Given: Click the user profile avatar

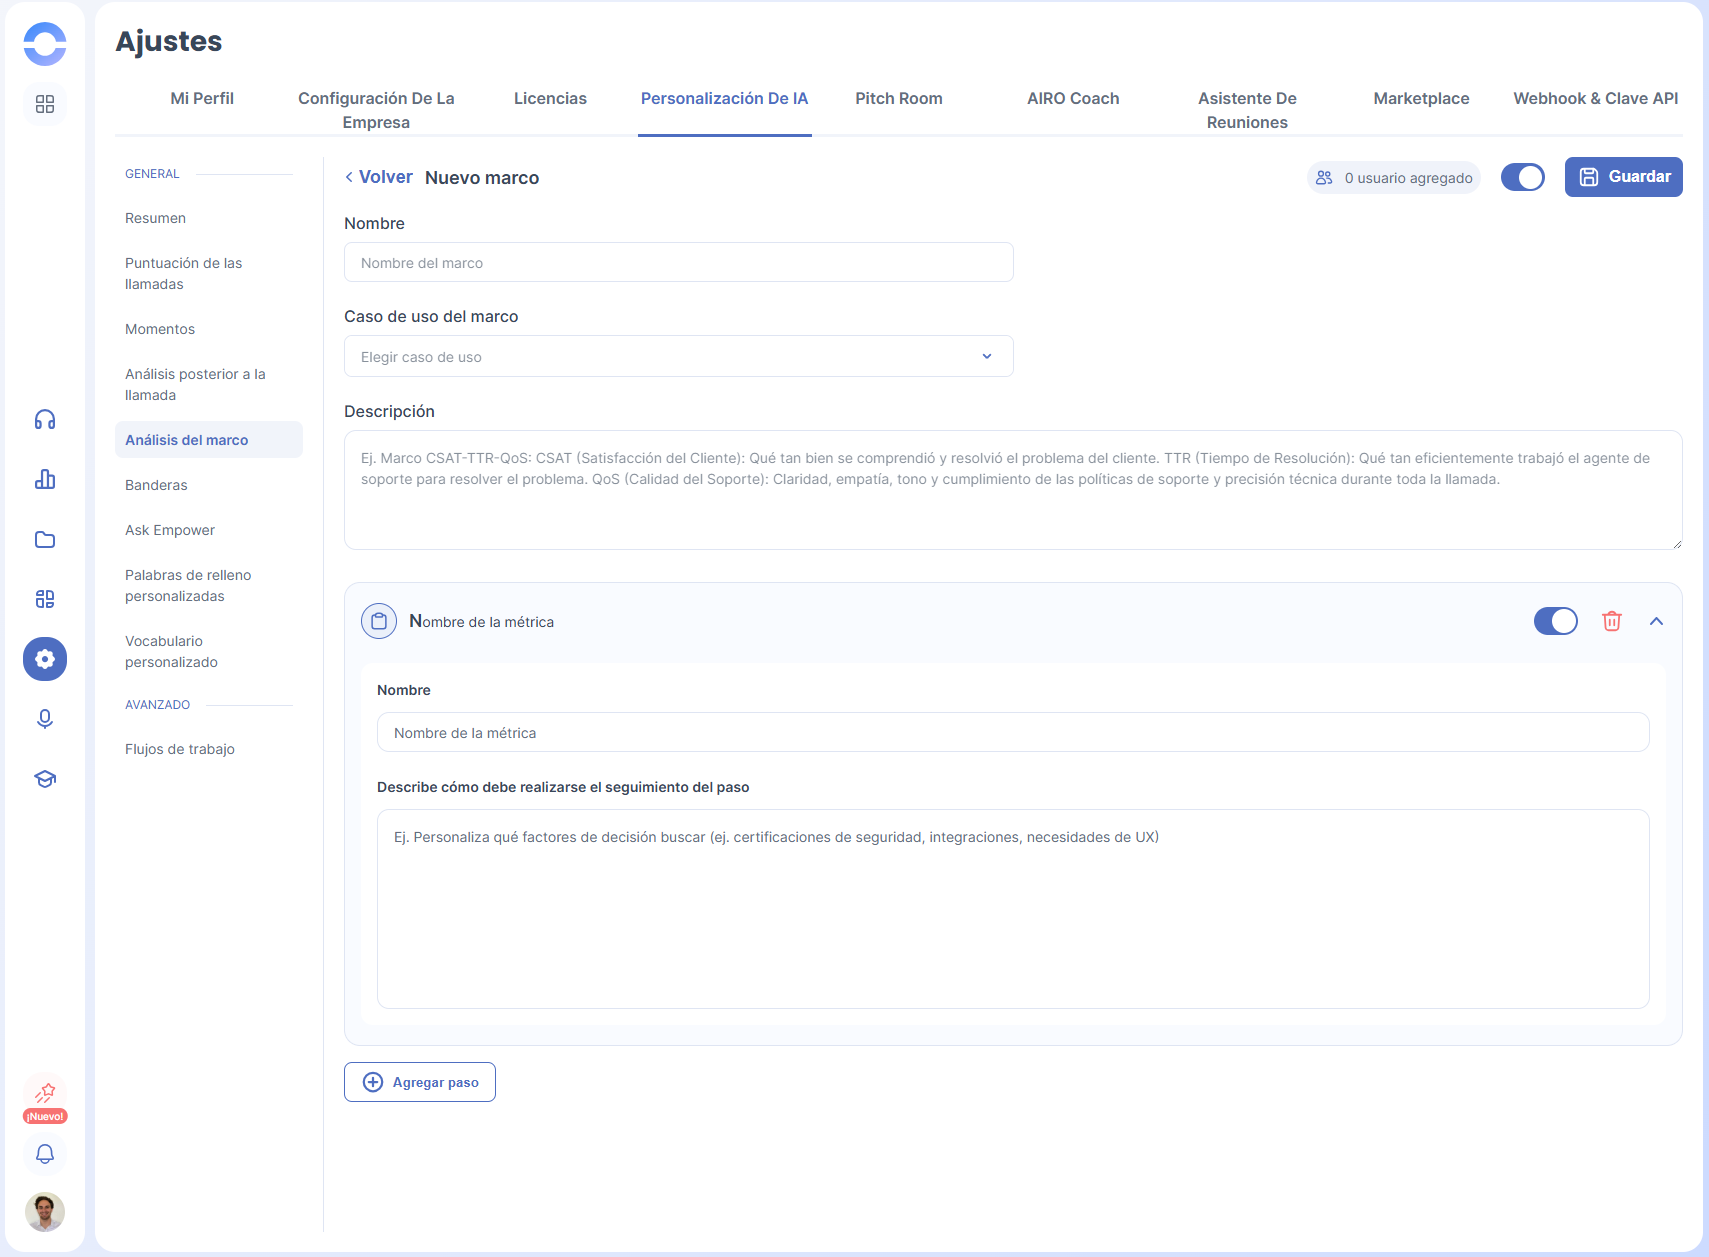Looking at the screenshot, I should (45, 1212).
